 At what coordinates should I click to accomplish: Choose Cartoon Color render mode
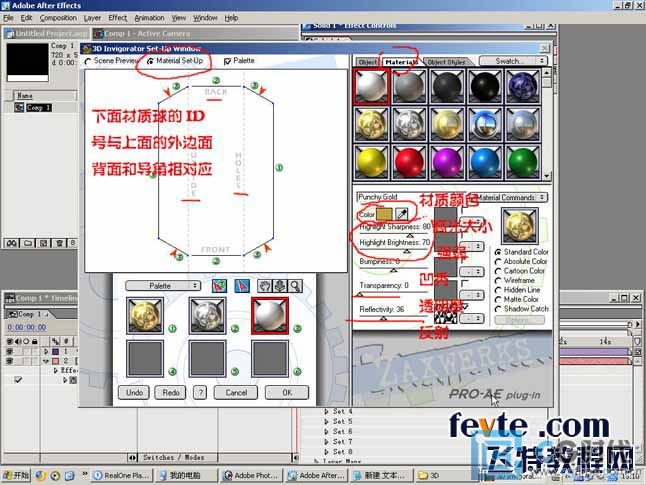click(x=498, y=271)
